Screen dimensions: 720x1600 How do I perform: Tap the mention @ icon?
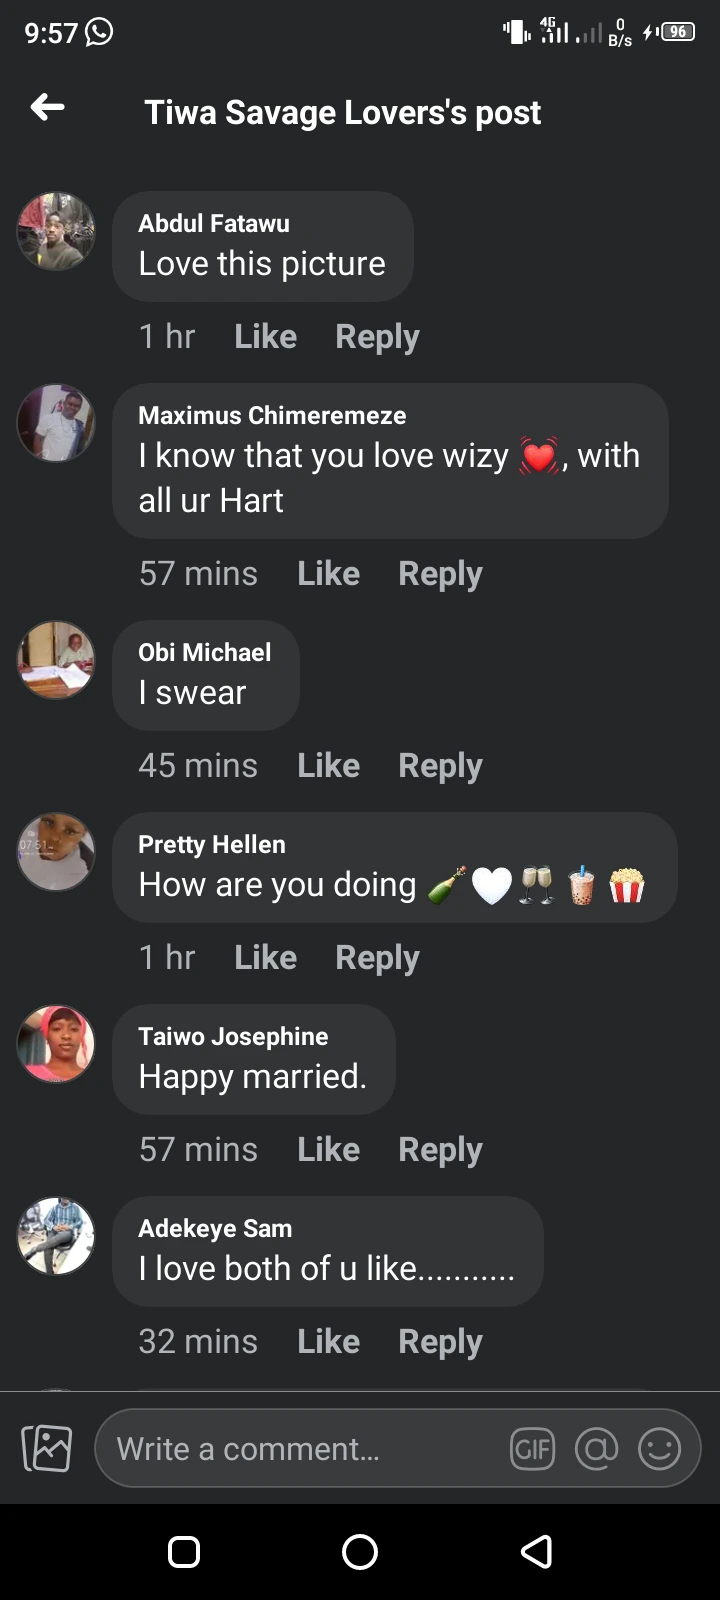click(x=596, y=1448)
